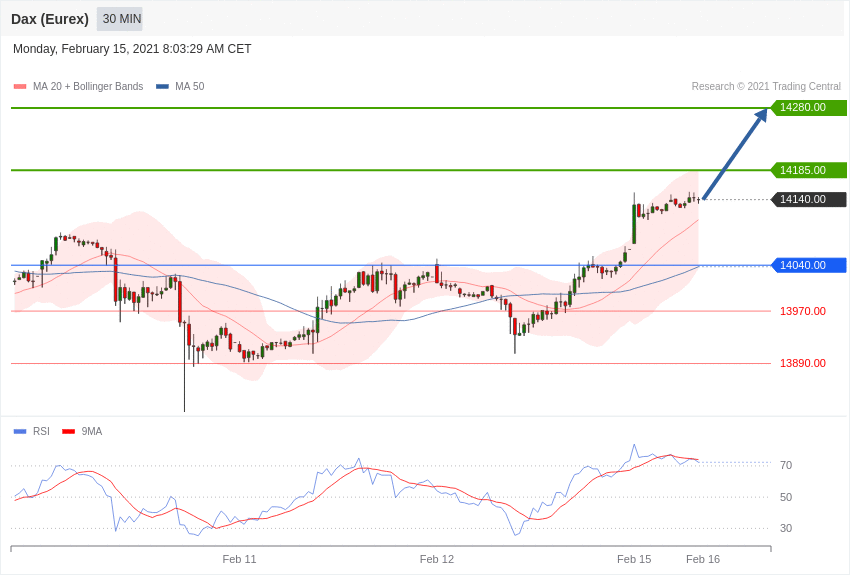This screenshot has height=576, width=850.
Task: Click the green 14280.00 target price tag
Action: (808, 108)
